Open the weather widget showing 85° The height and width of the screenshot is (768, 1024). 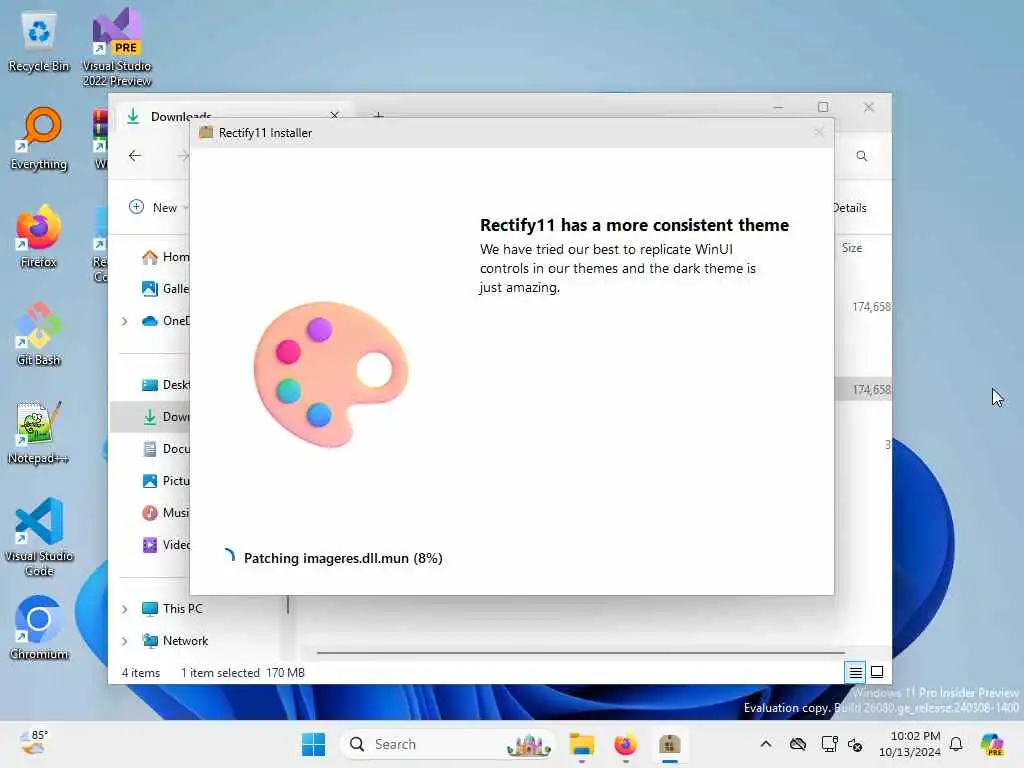click(x=33, y=743)
